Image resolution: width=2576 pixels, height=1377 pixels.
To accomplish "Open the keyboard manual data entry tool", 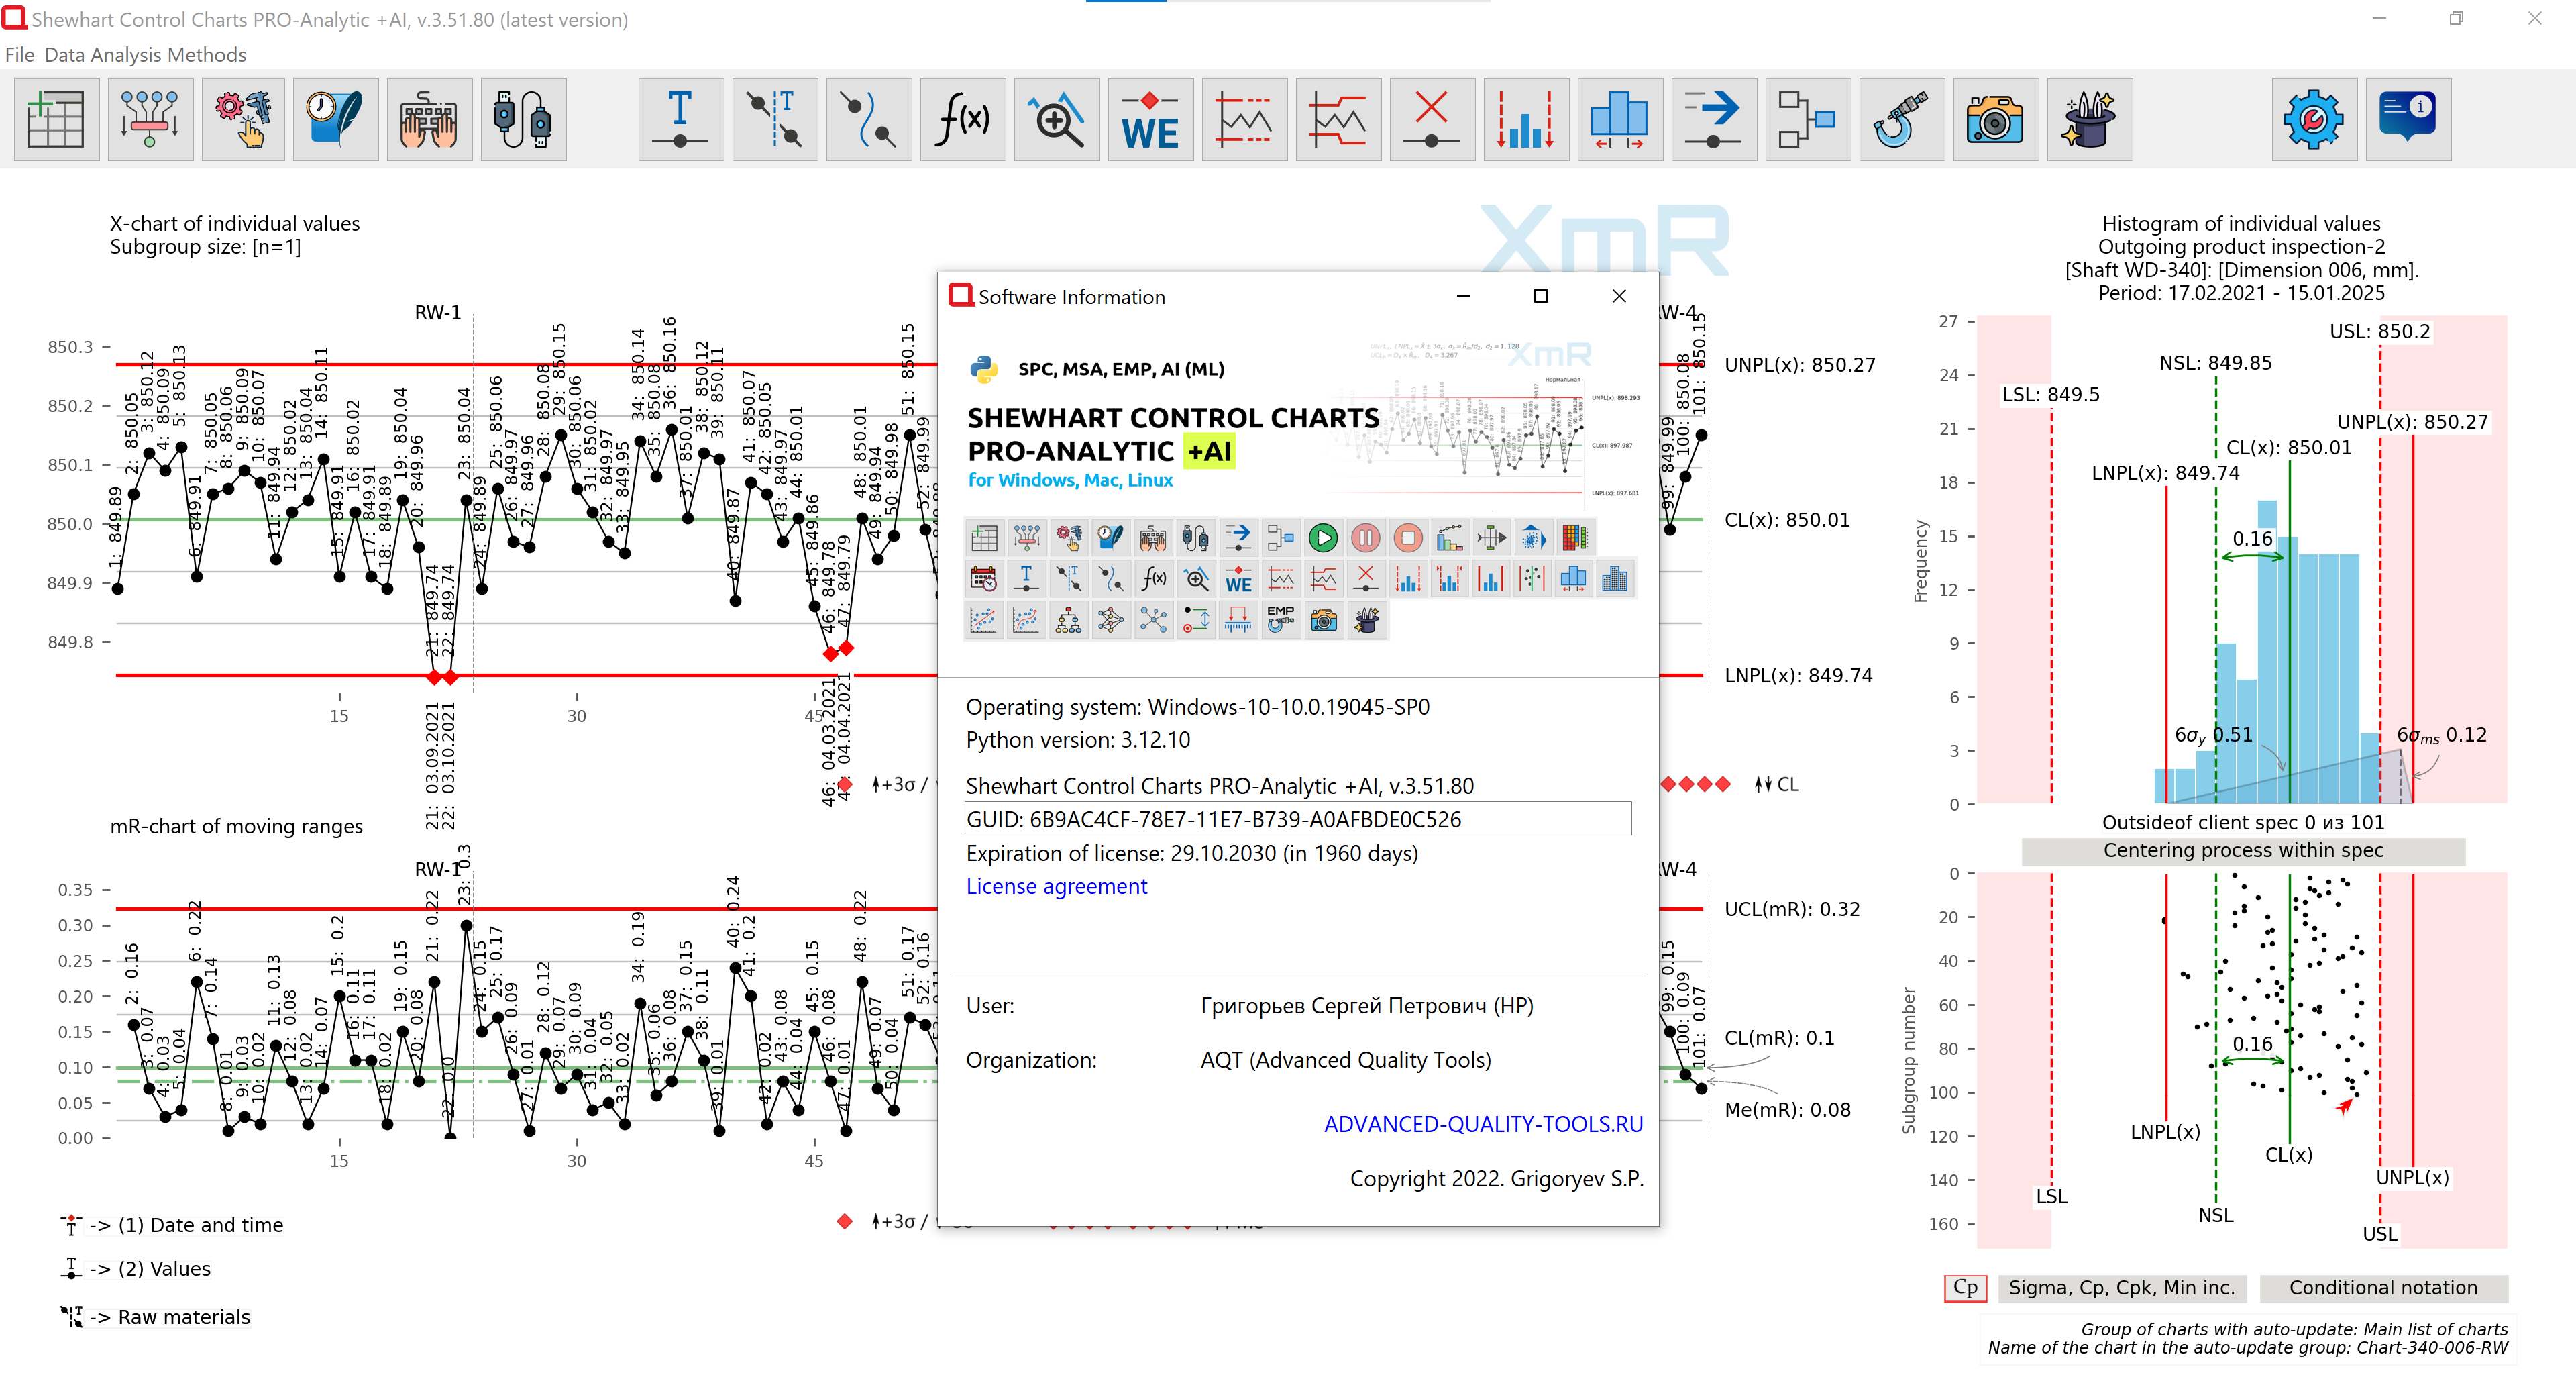I will pyautogui.click(x=429, y=120).
